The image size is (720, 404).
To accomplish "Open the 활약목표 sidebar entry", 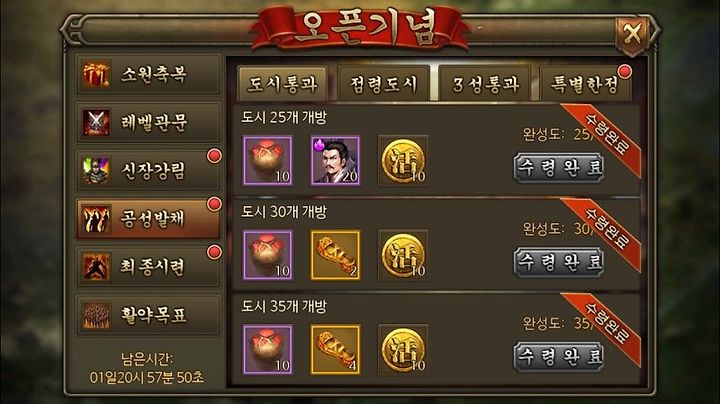I will [148, 315].
